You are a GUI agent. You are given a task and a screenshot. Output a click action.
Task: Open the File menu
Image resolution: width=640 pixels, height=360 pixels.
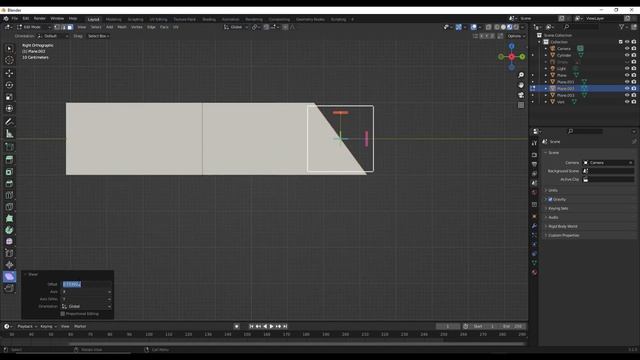pos(15,19)
